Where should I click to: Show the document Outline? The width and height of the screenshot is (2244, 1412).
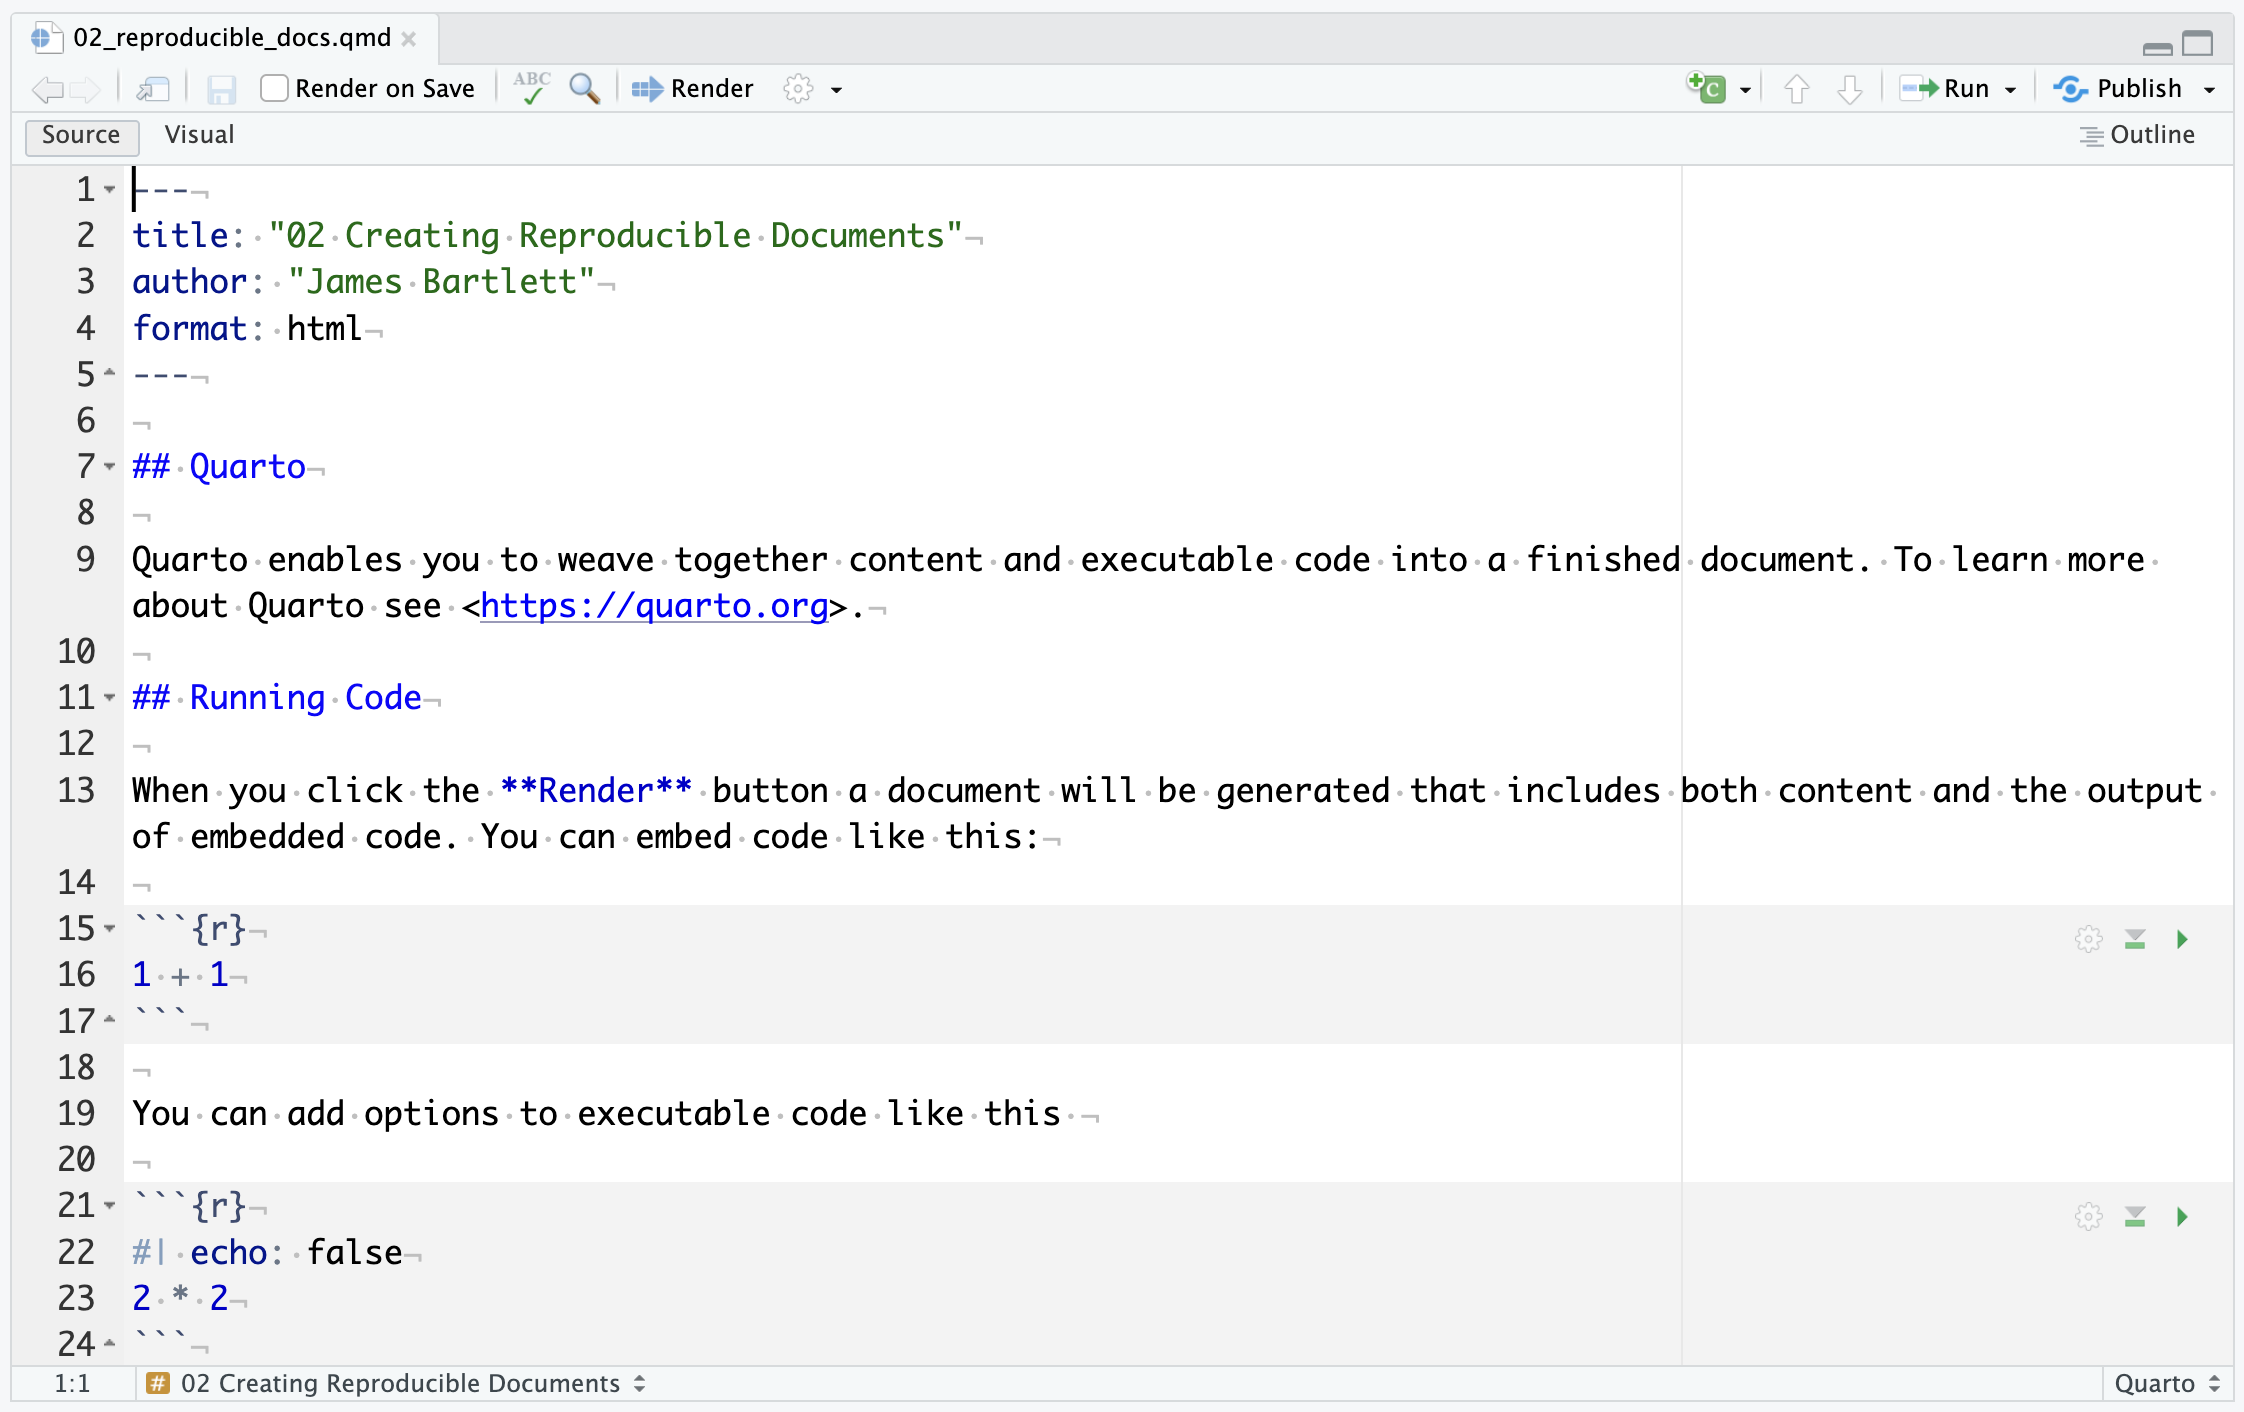(2137, 135)
